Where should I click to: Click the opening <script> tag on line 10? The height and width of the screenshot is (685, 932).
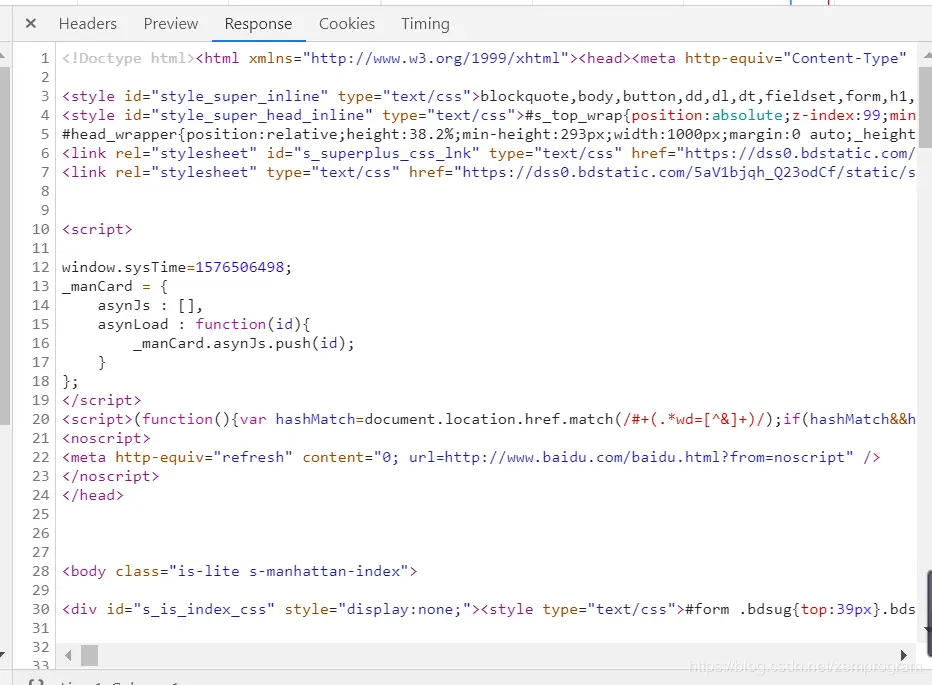97,229
